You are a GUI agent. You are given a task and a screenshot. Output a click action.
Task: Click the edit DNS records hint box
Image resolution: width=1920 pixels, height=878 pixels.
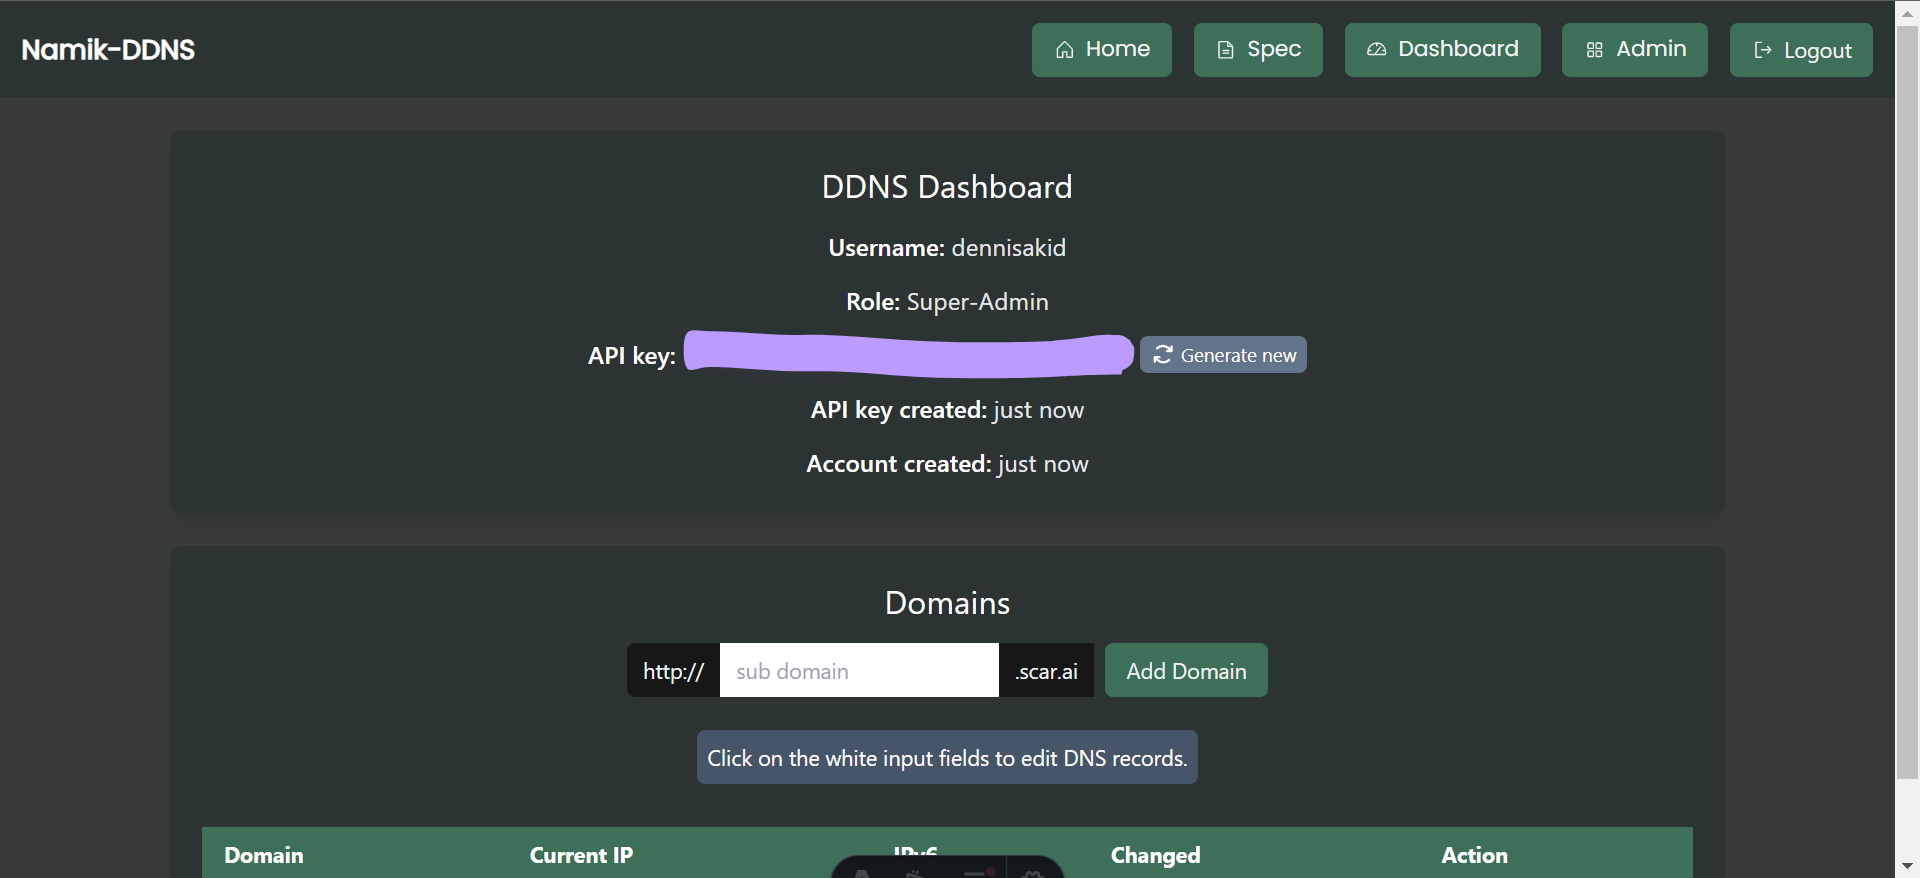tap(947, 757)
